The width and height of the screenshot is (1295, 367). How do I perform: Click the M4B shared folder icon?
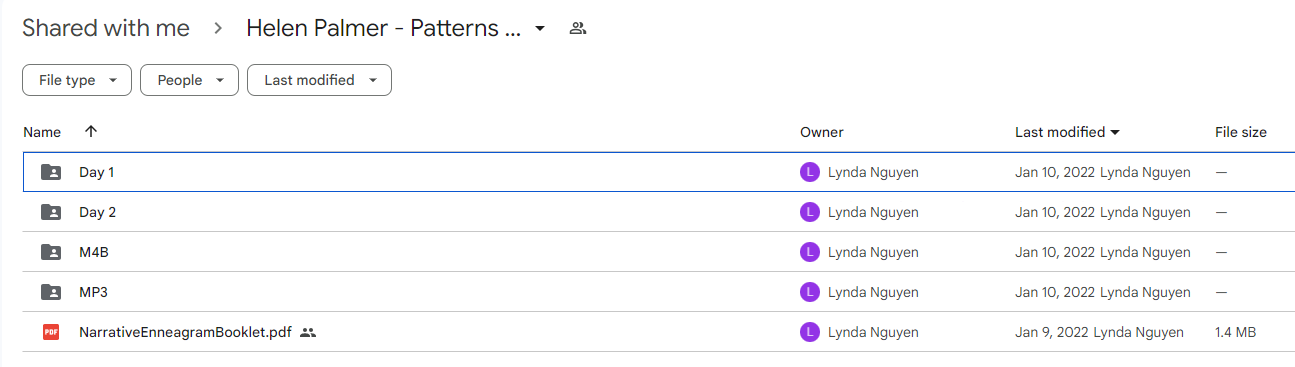(51, 252)
